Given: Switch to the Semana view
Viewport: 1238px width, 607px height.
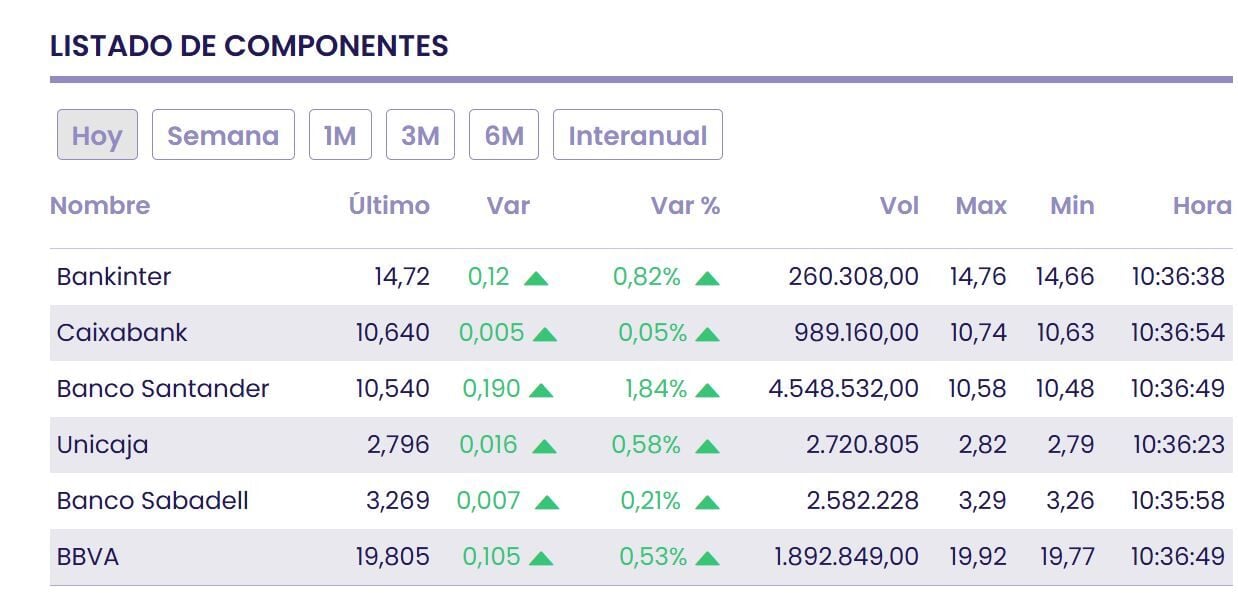Looking at the screenshot, I should coord(223,135).
